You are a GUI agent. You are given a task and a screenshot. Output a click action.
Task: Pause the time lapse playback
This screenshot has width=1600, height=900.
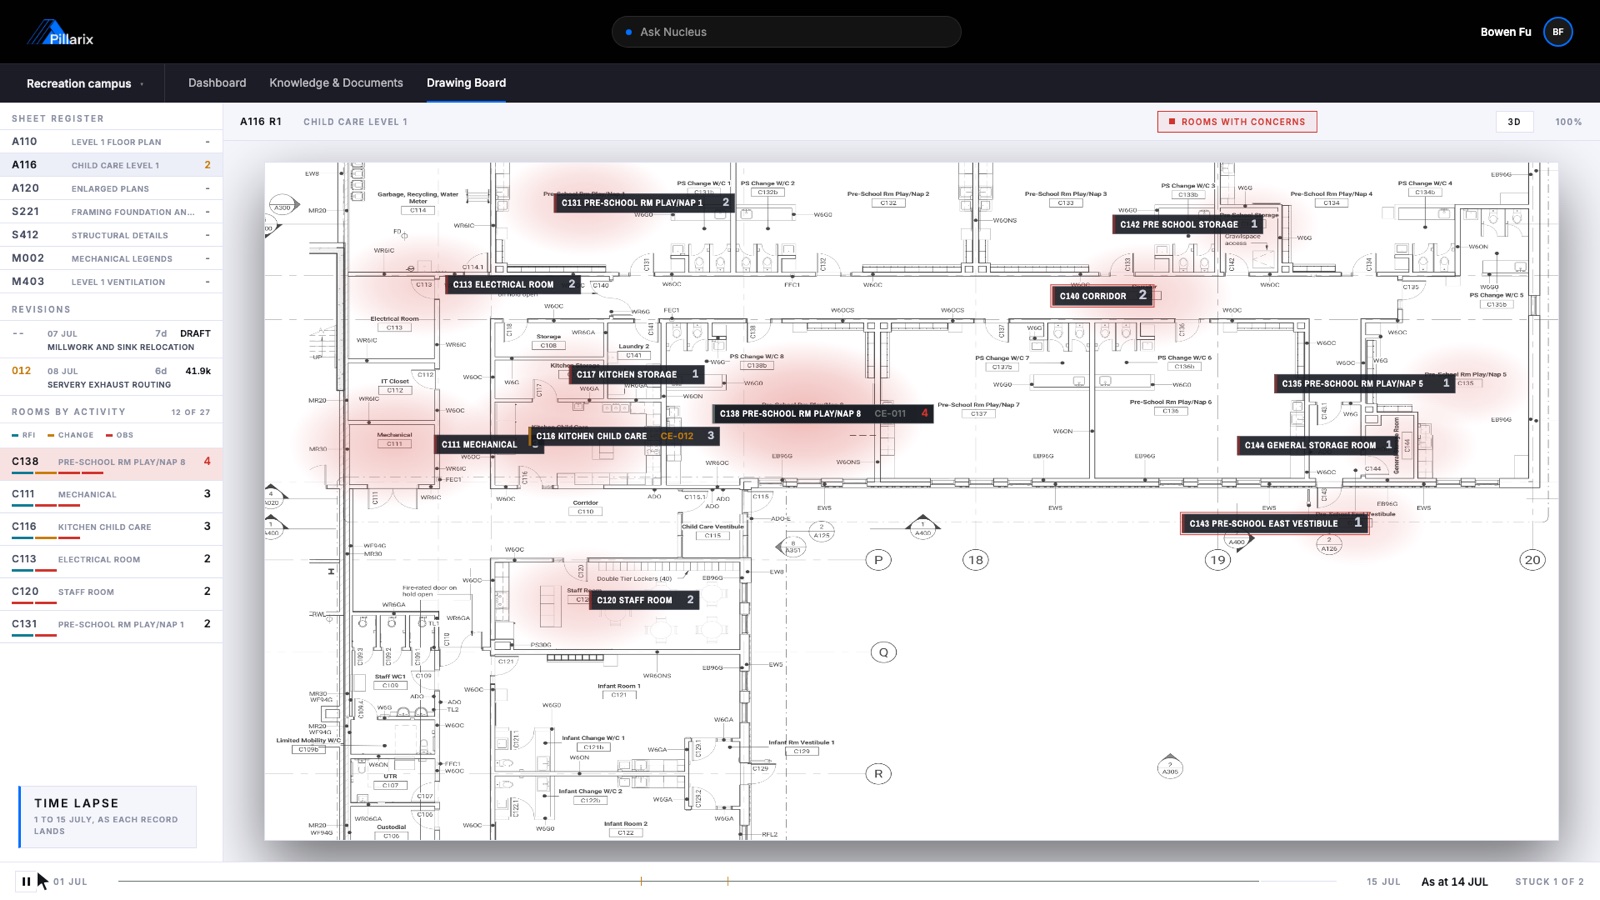(26, 881)
